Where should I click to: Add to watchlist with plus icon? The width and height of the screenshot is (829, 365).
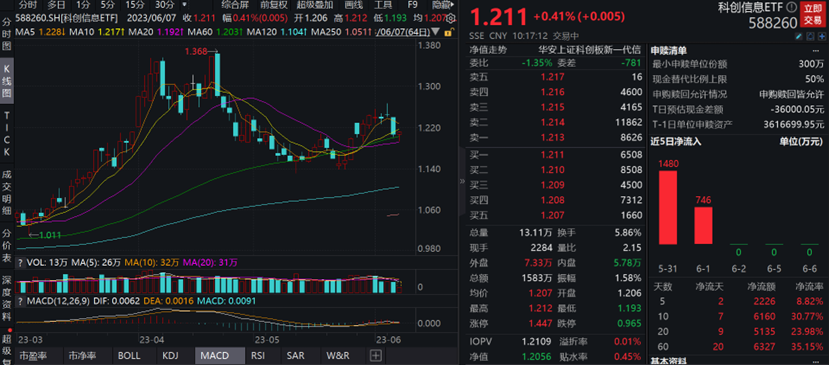[821, 37]
